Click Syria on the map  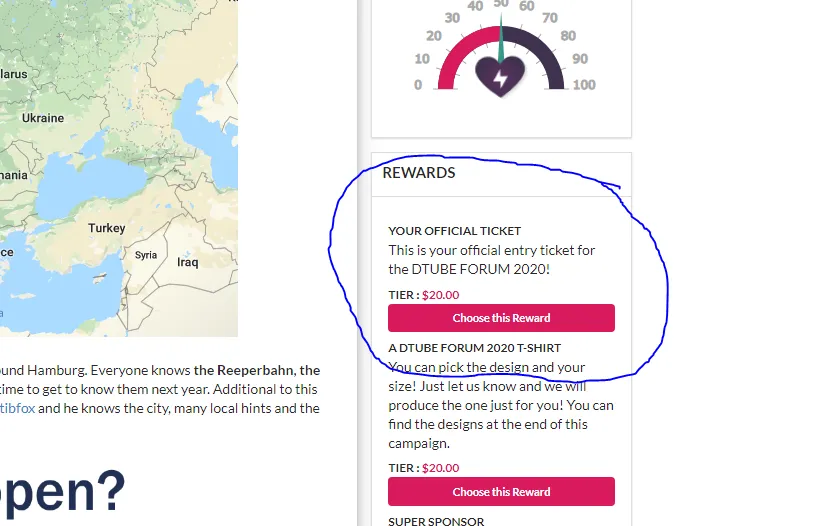145,255
